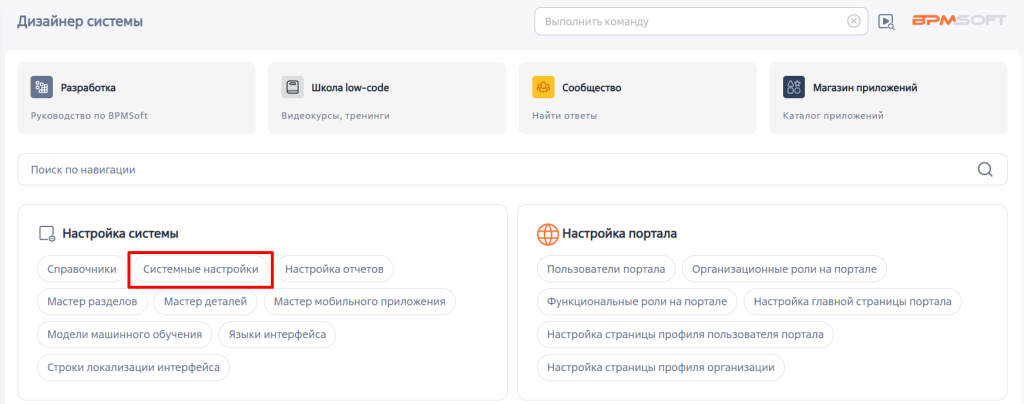Screen dimensions: 1024x404
Task: Clear the command box with the X icon
Action: click(x=854, y=21)
